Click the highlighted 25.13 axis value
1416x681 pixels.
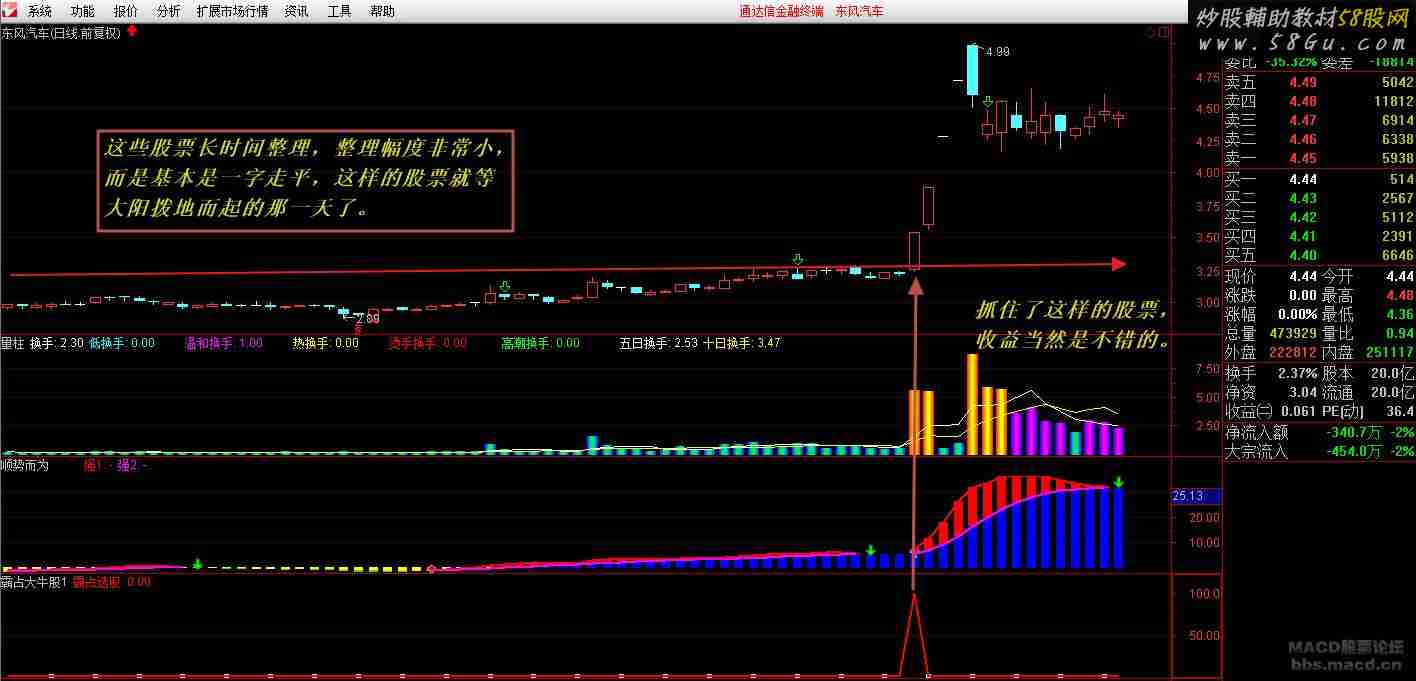click(x=1196, y=496)
